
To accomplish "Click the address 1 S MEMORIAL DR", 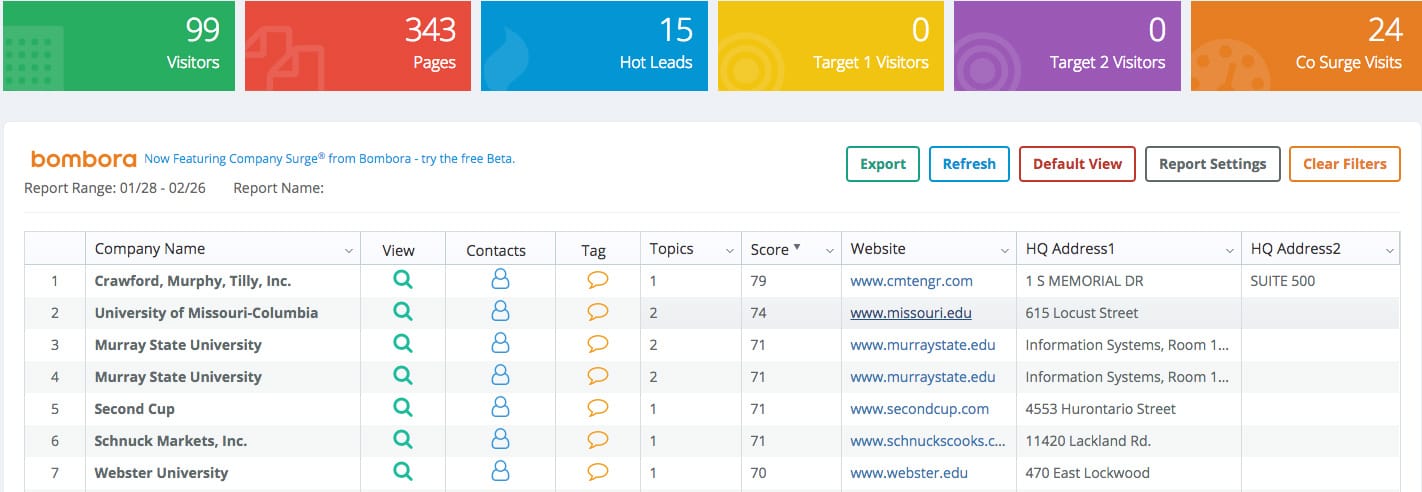I will pyautogui.click(x=1084, y=281).
